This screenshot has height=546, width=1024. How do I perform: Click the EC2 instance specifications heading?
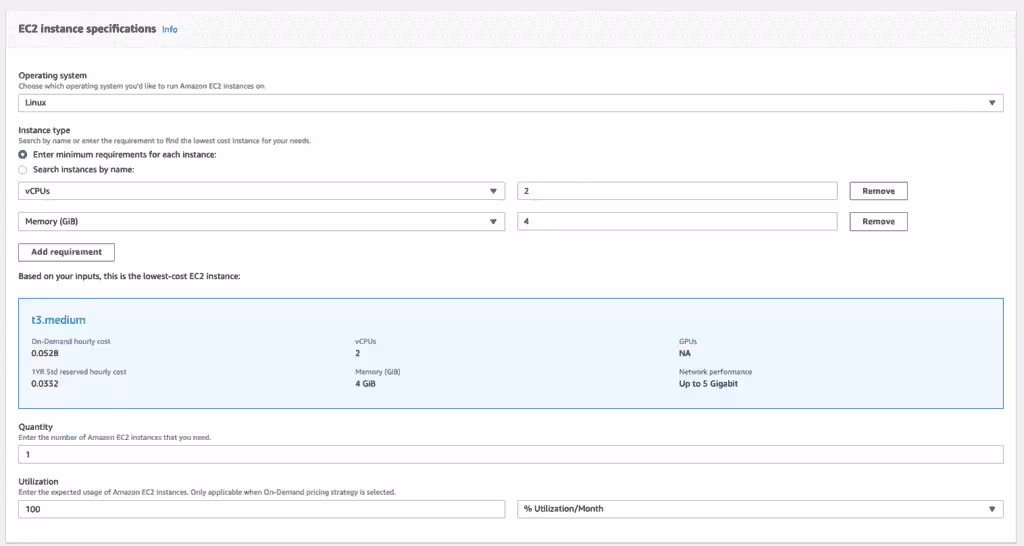(87, 29)
